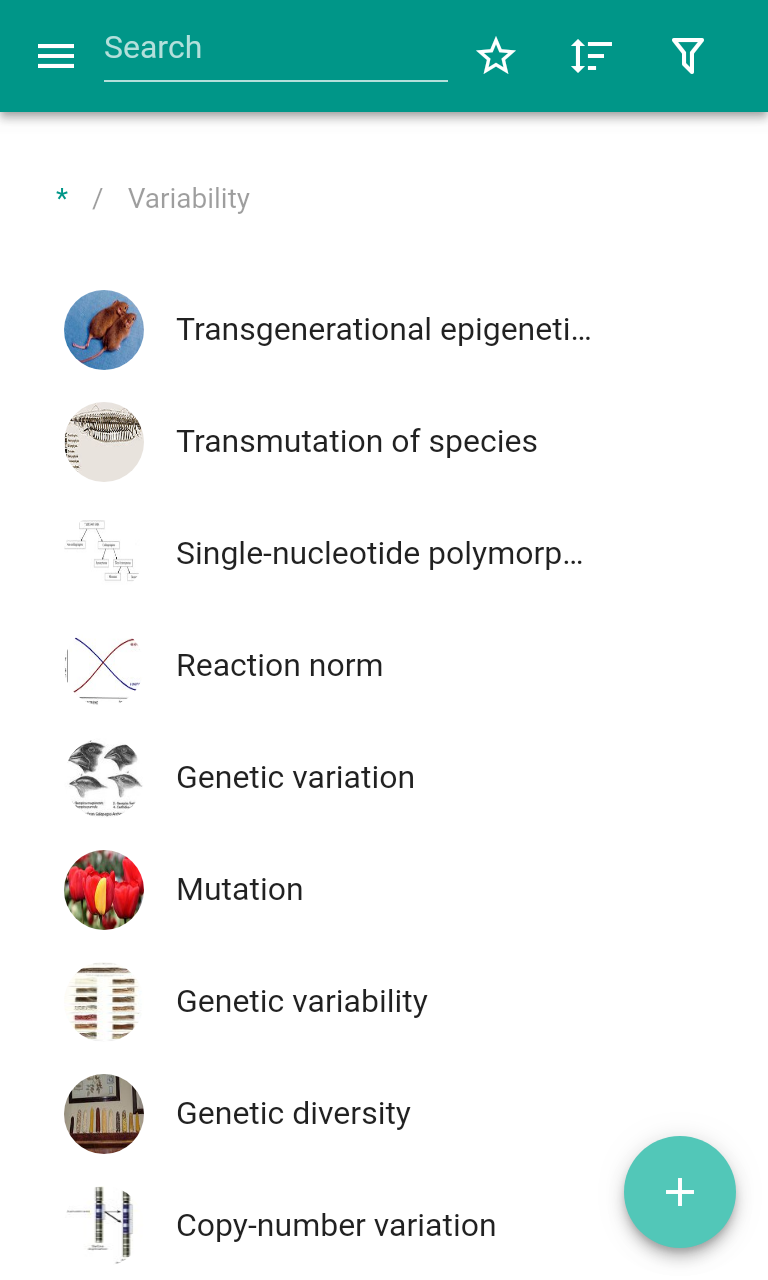The image size is (768, 1280).
Task: Open the filter funnel options
Action: point(688,56)
